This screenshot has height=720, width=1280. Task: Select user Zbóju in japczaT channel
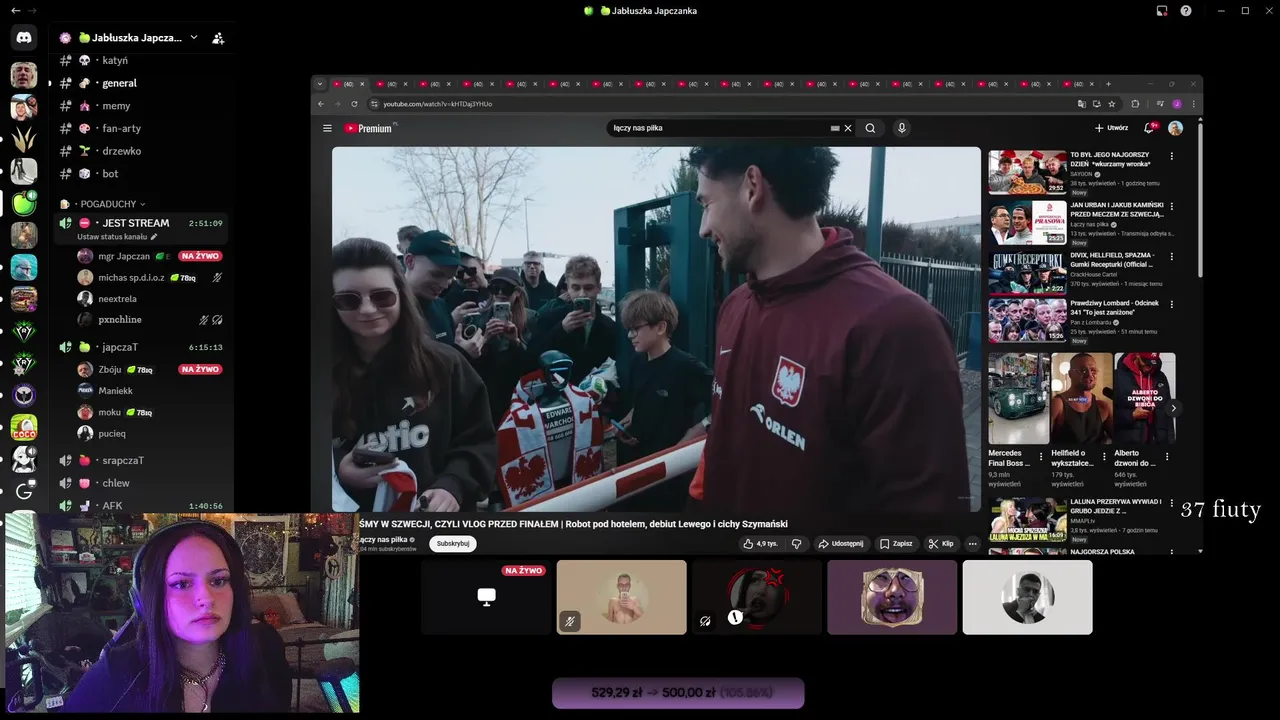(x=150, y=369)
